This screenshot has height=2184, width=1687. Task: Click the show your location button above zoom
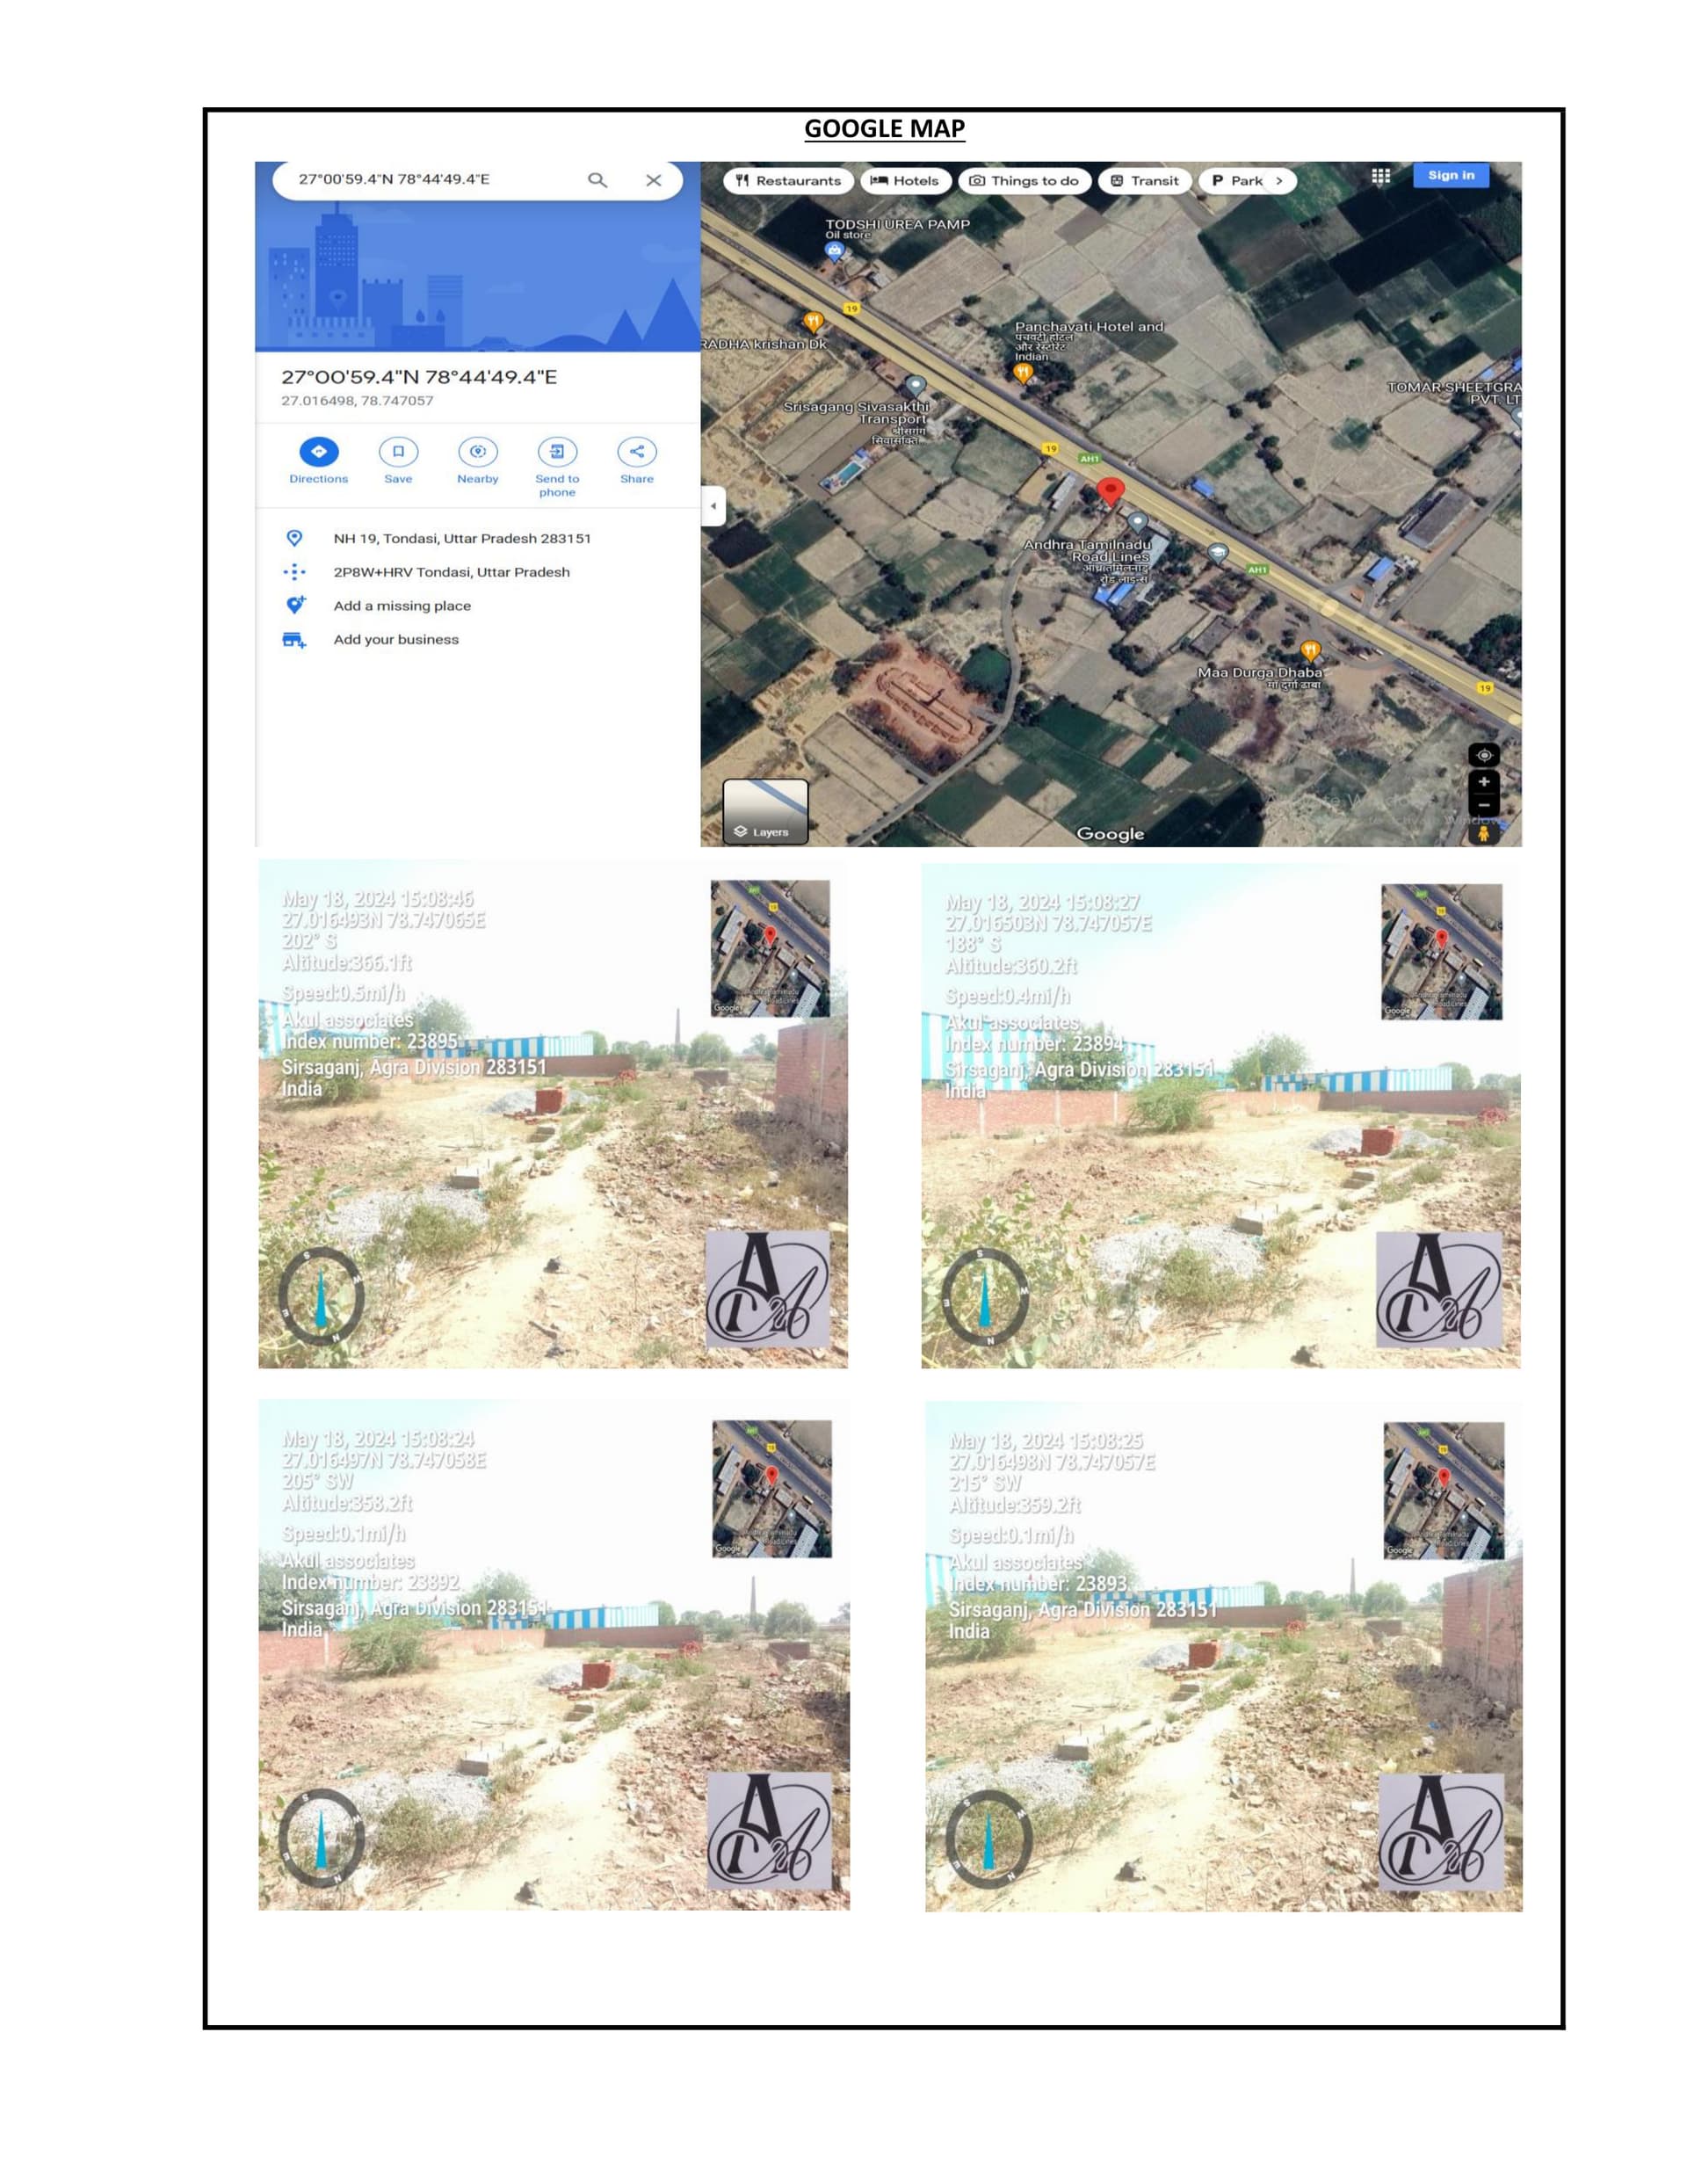pos(1484,755)
